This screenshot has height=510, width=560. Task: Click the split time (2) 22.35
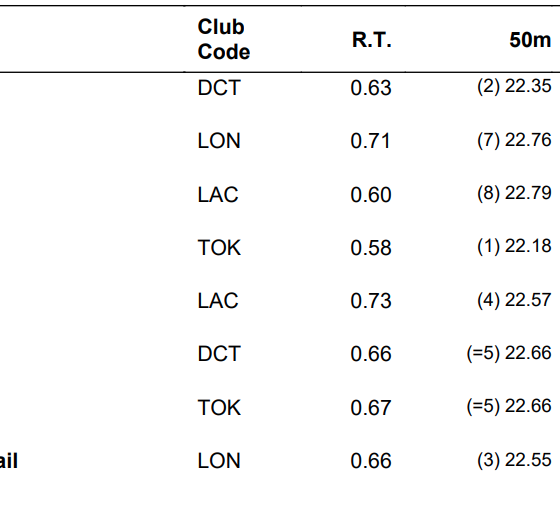coord(514,86)
